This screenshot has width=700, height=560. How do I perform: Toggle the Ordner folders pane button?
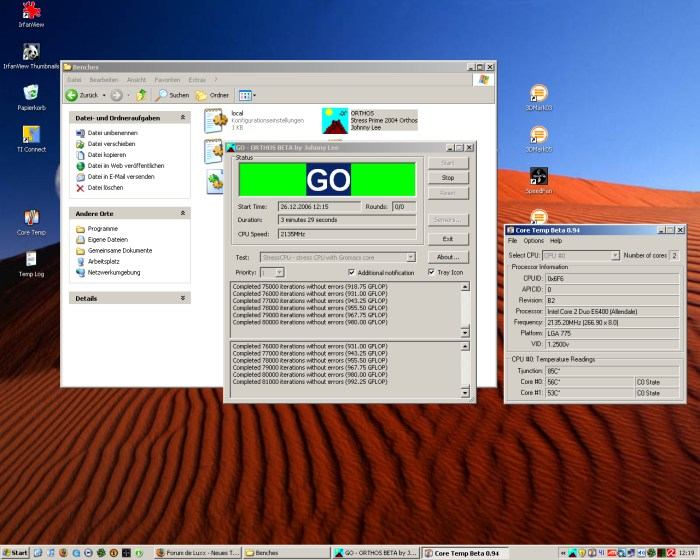coord(212,95)
